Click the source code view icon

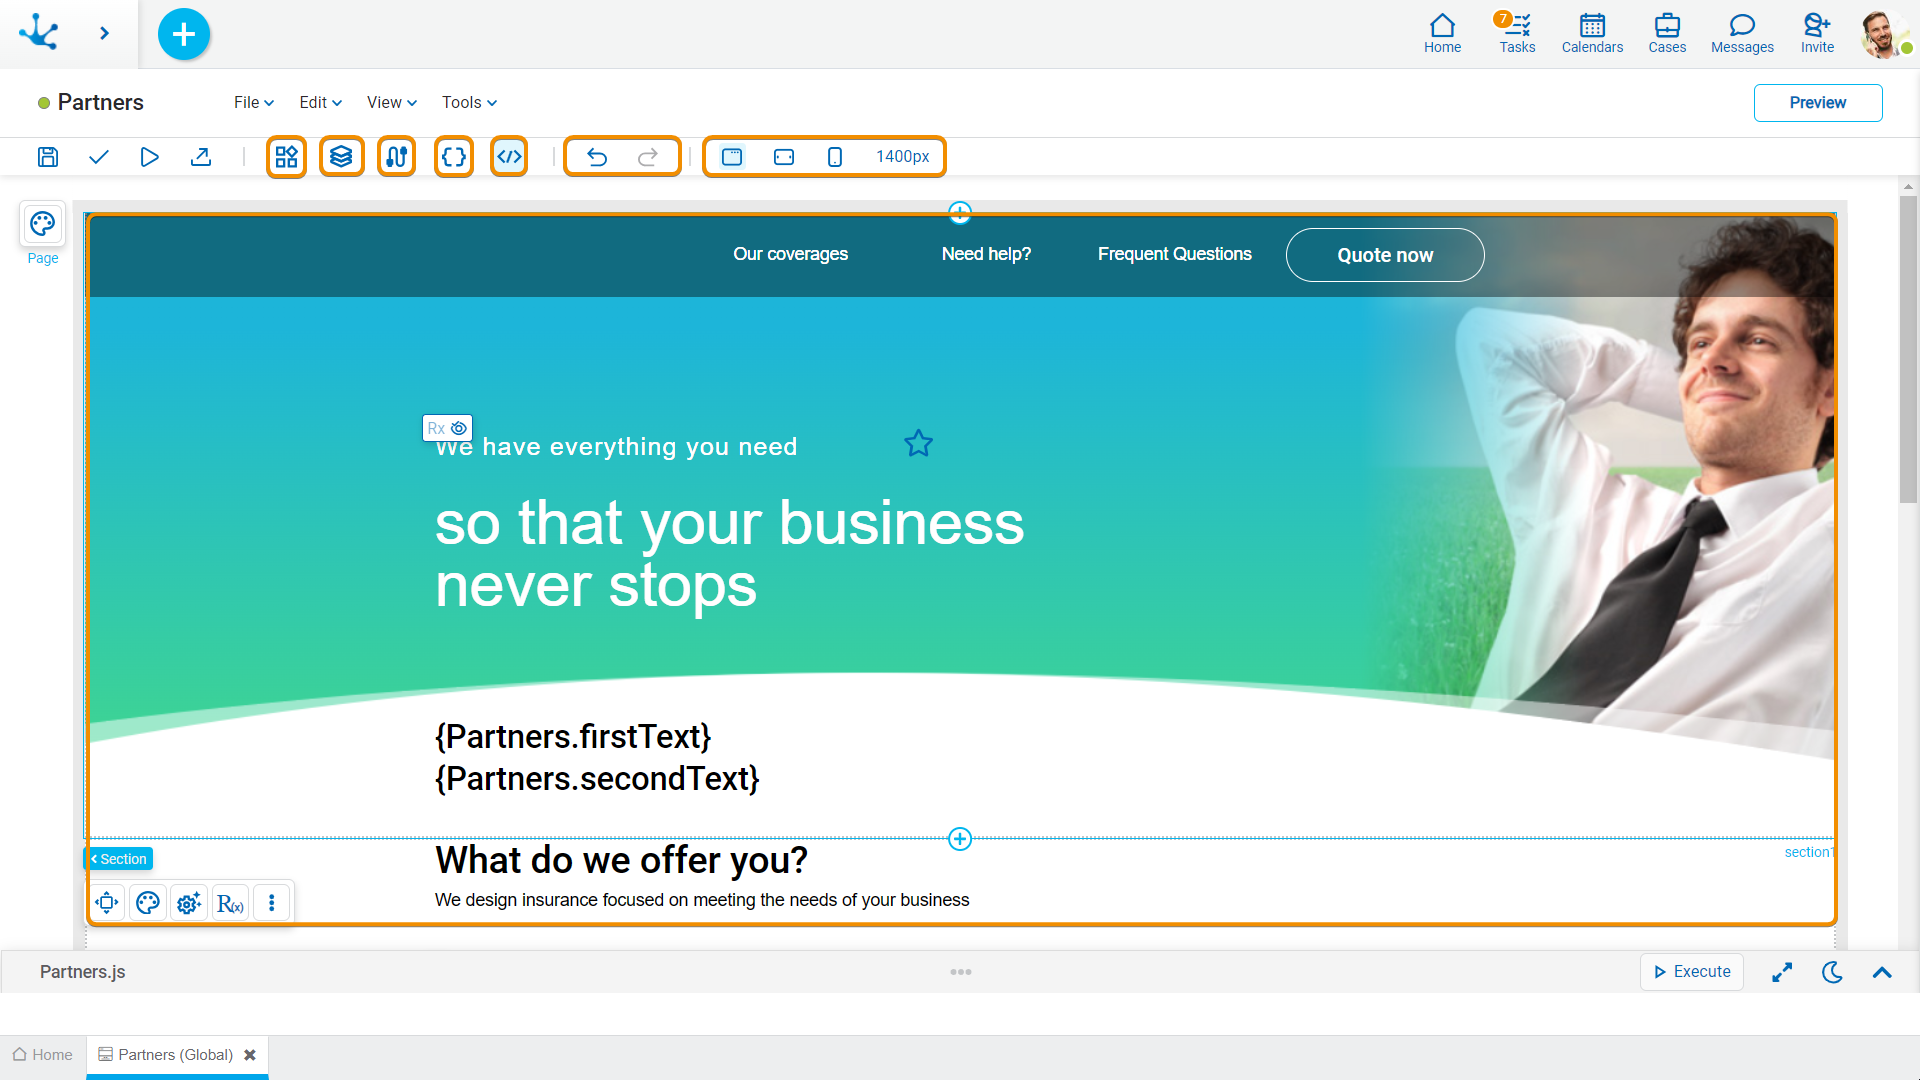point(510,156)
